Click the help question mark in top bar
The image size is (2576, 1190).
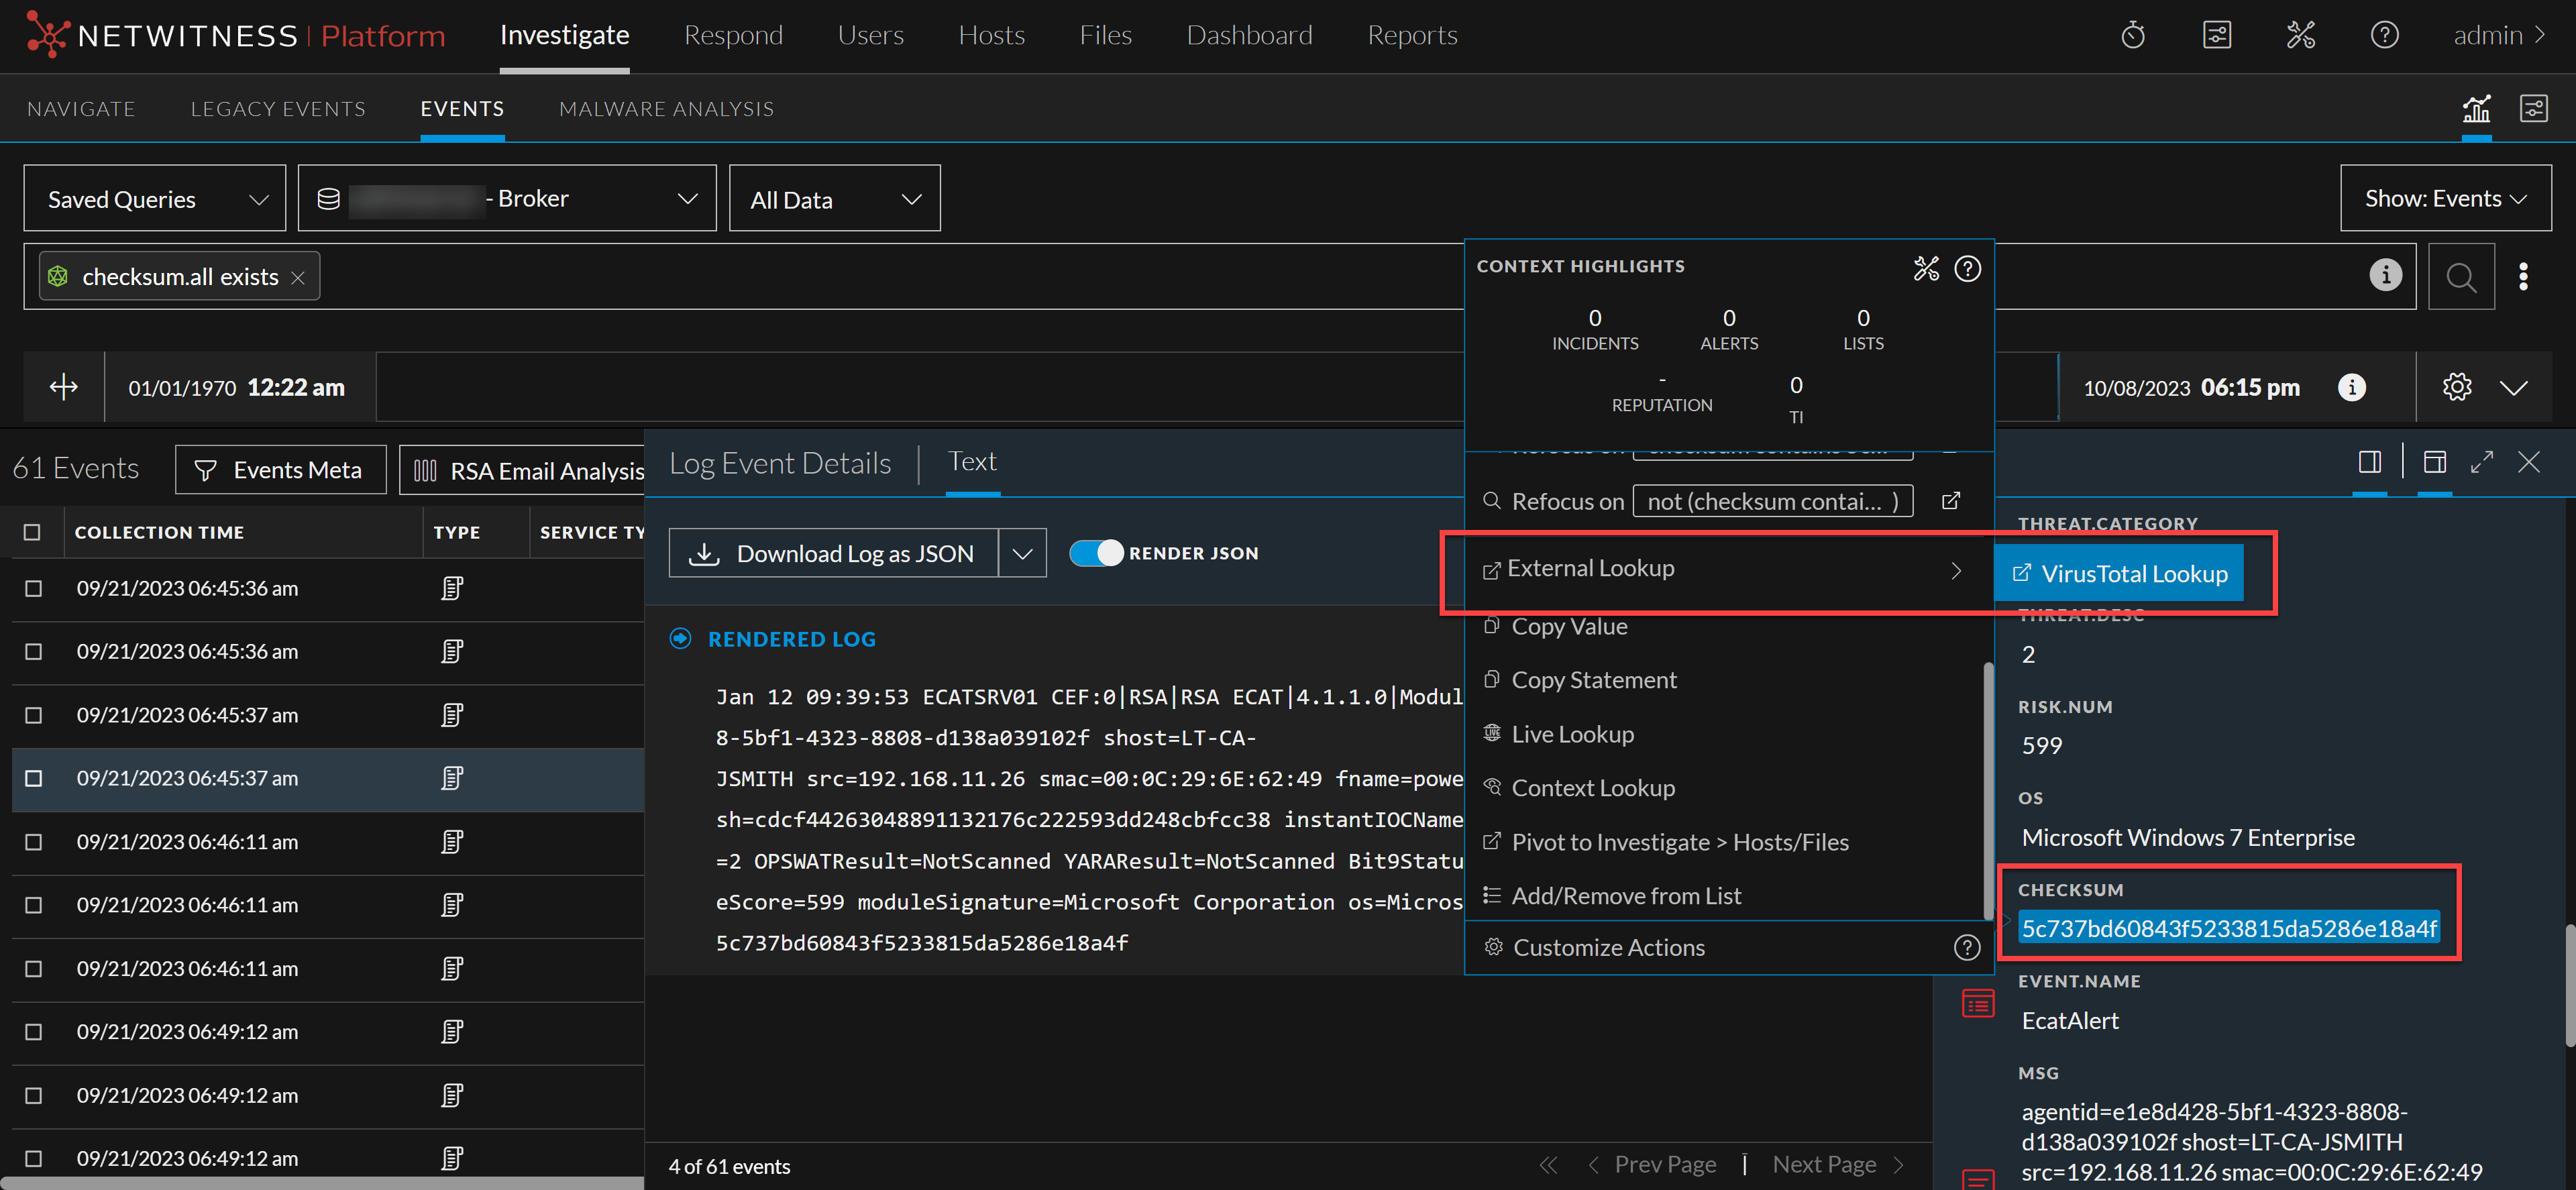[x=2384, y=36]
